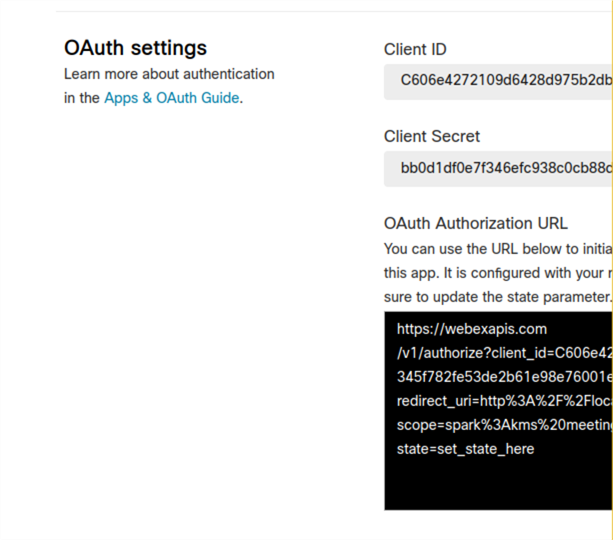Screen dimensions: 613x540
Task: Click the OAuth settings heading
Action: pos(135,48)
